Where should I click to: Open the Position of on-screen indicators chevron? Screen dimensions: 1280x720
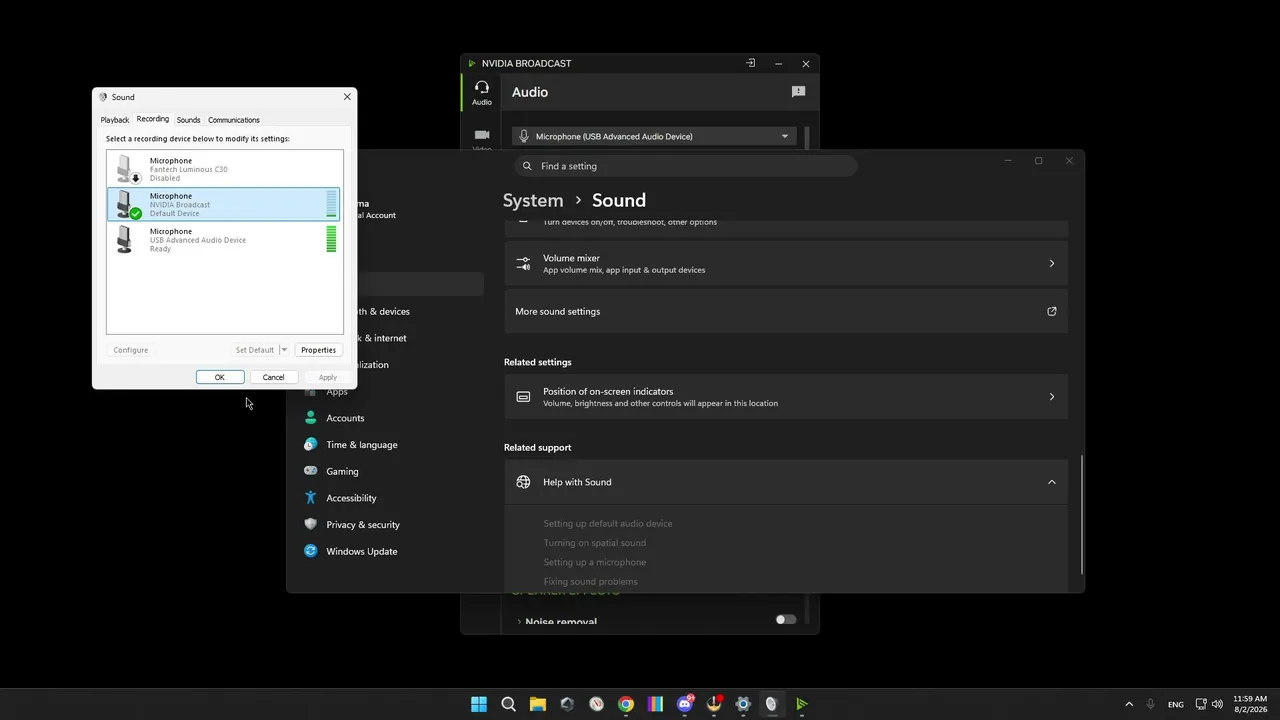tap(1051, 397)
